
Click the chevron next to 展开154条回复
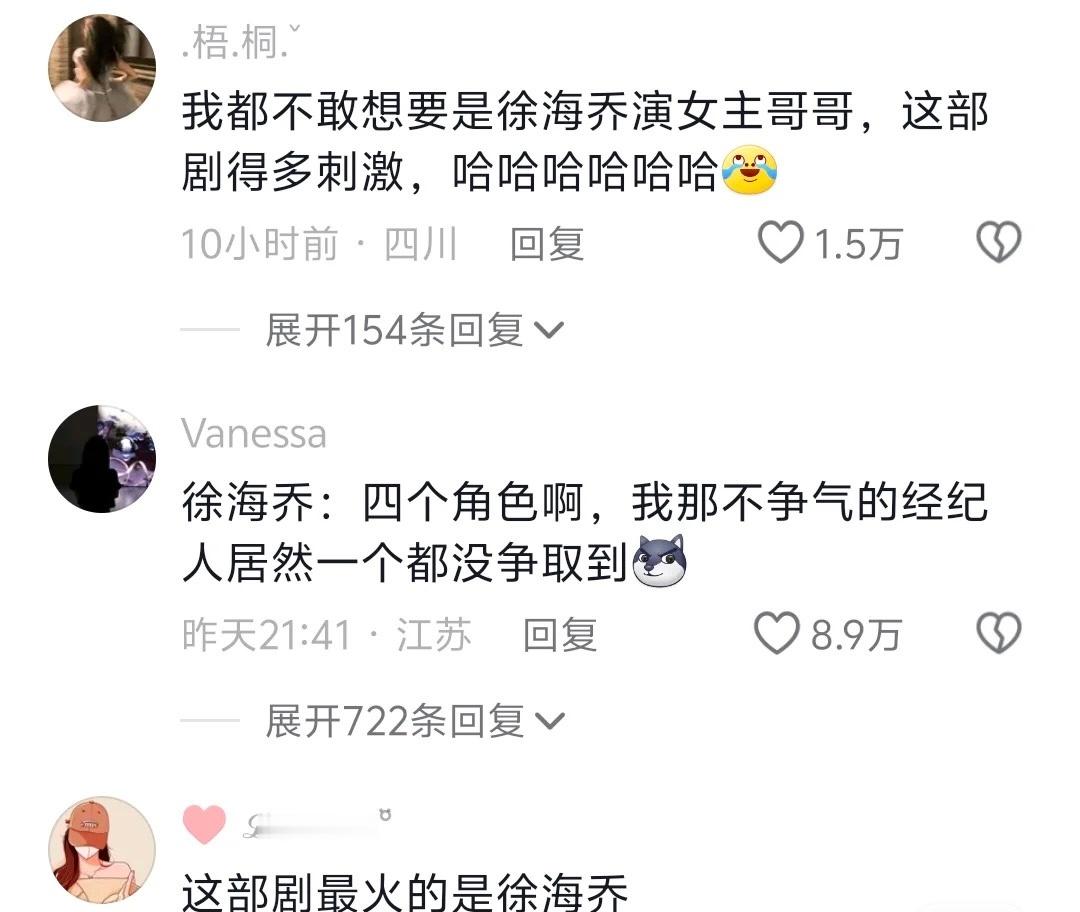[x=550, y=331]
